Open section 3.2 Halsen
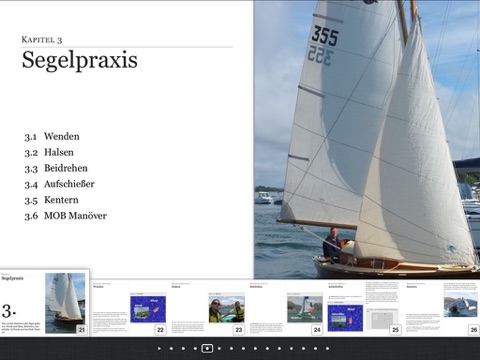This screenshot has width=480, height=360. (x=49, y=153)
